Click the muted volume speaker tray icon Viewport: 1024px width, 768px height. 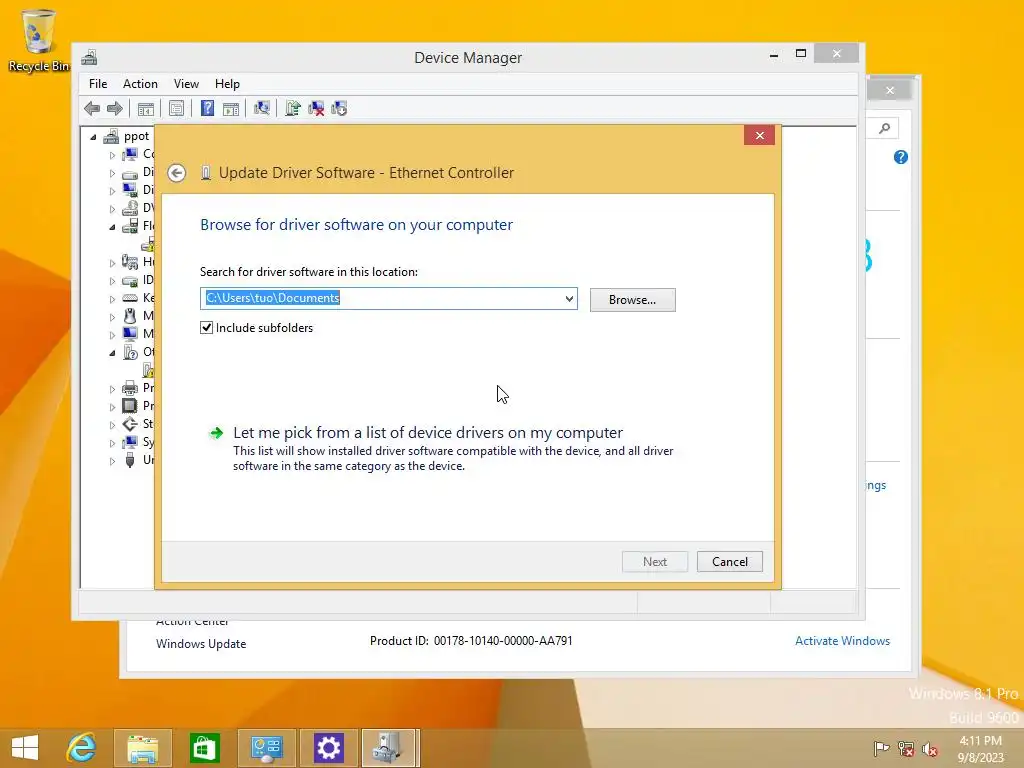(930, 749)
